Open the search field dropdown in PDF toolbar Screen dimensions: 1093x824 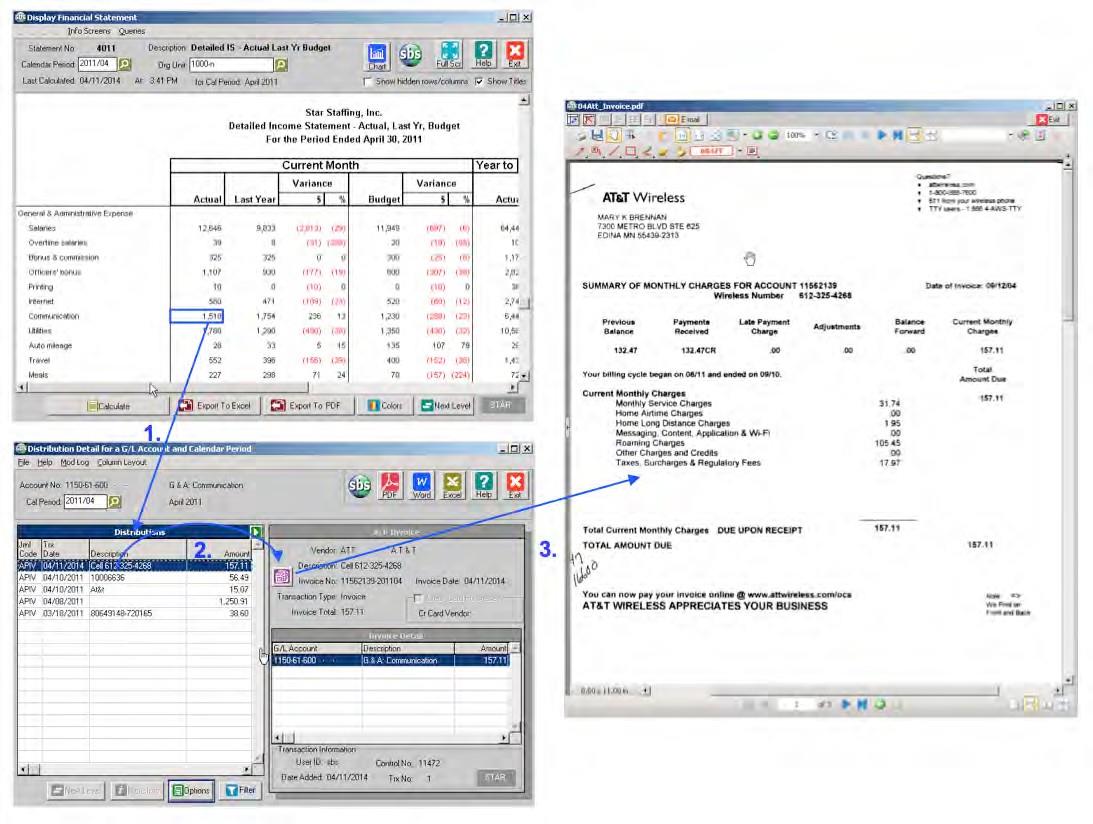[1010, 135]
